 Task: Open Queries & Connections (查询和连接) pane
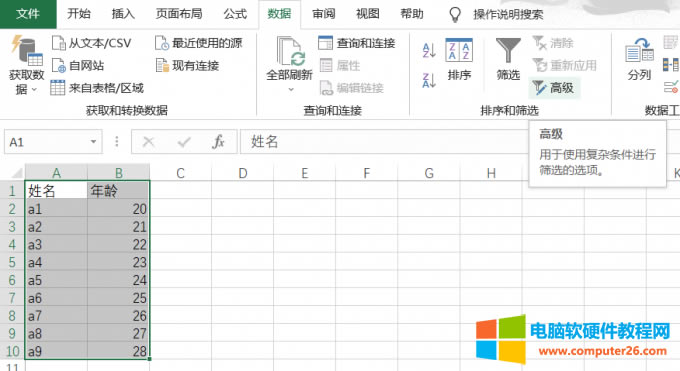(356, 43)
